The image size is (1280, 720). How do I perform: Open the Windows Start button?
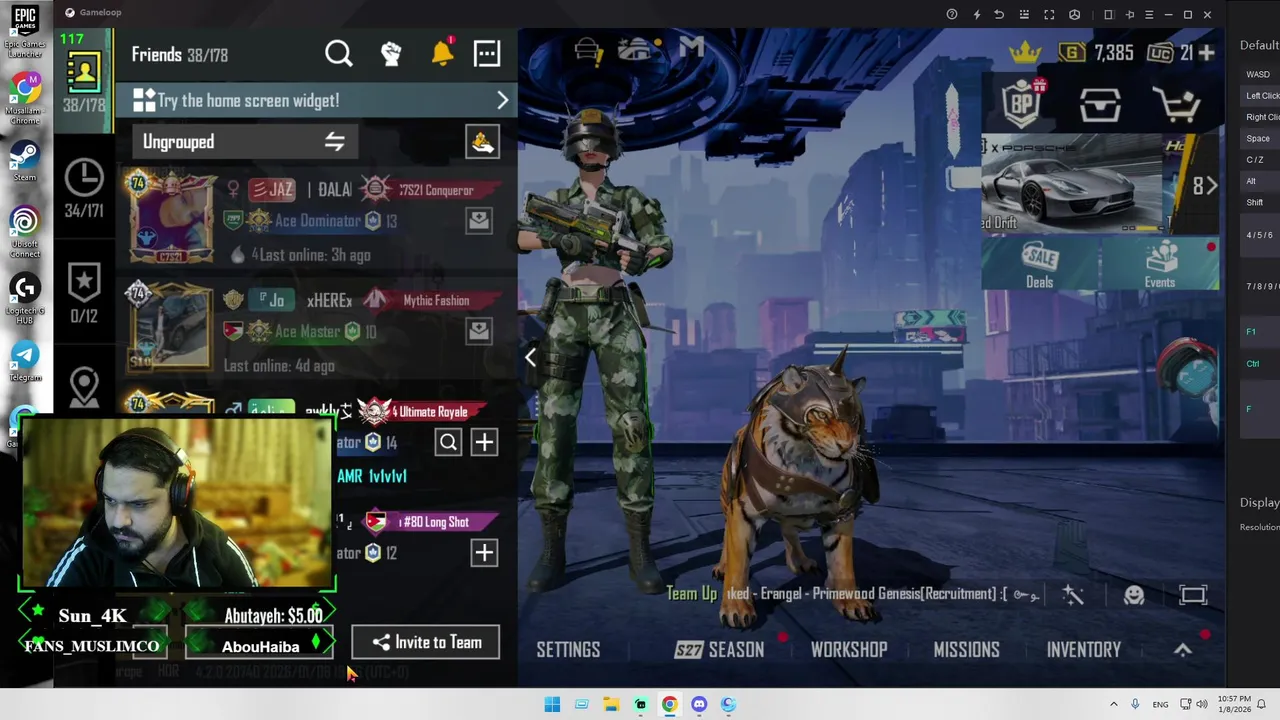click(552, 704)
